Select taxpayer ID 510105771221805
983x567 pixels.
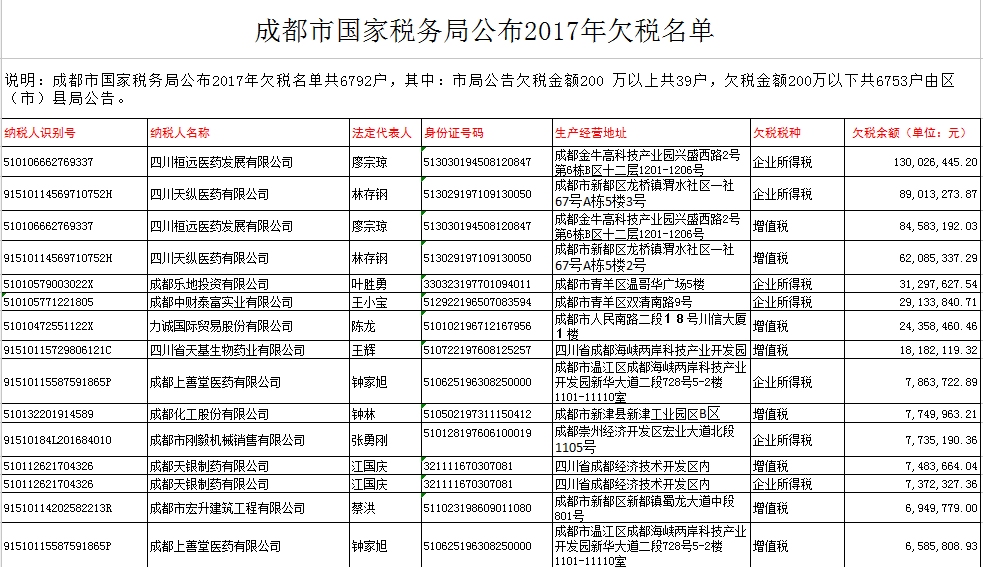point(48,302)
